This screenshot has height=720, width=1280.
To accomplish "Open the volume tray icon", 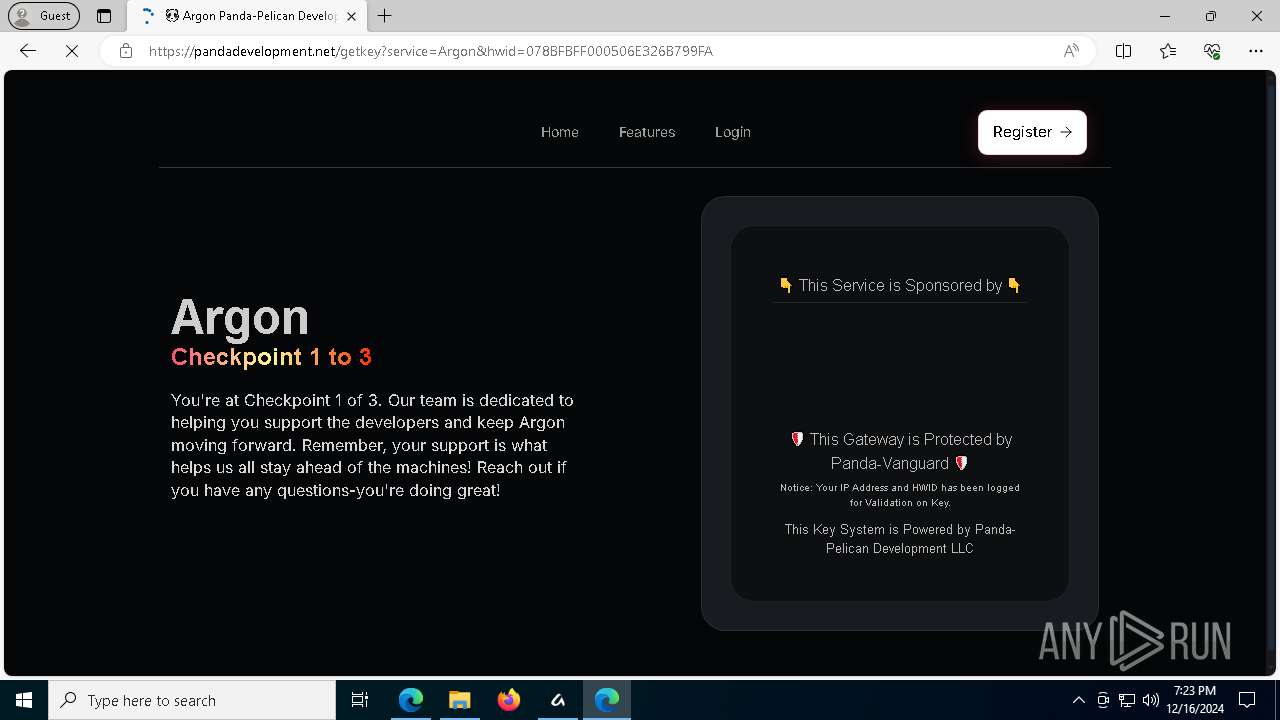I will (x=1150, y=700).
